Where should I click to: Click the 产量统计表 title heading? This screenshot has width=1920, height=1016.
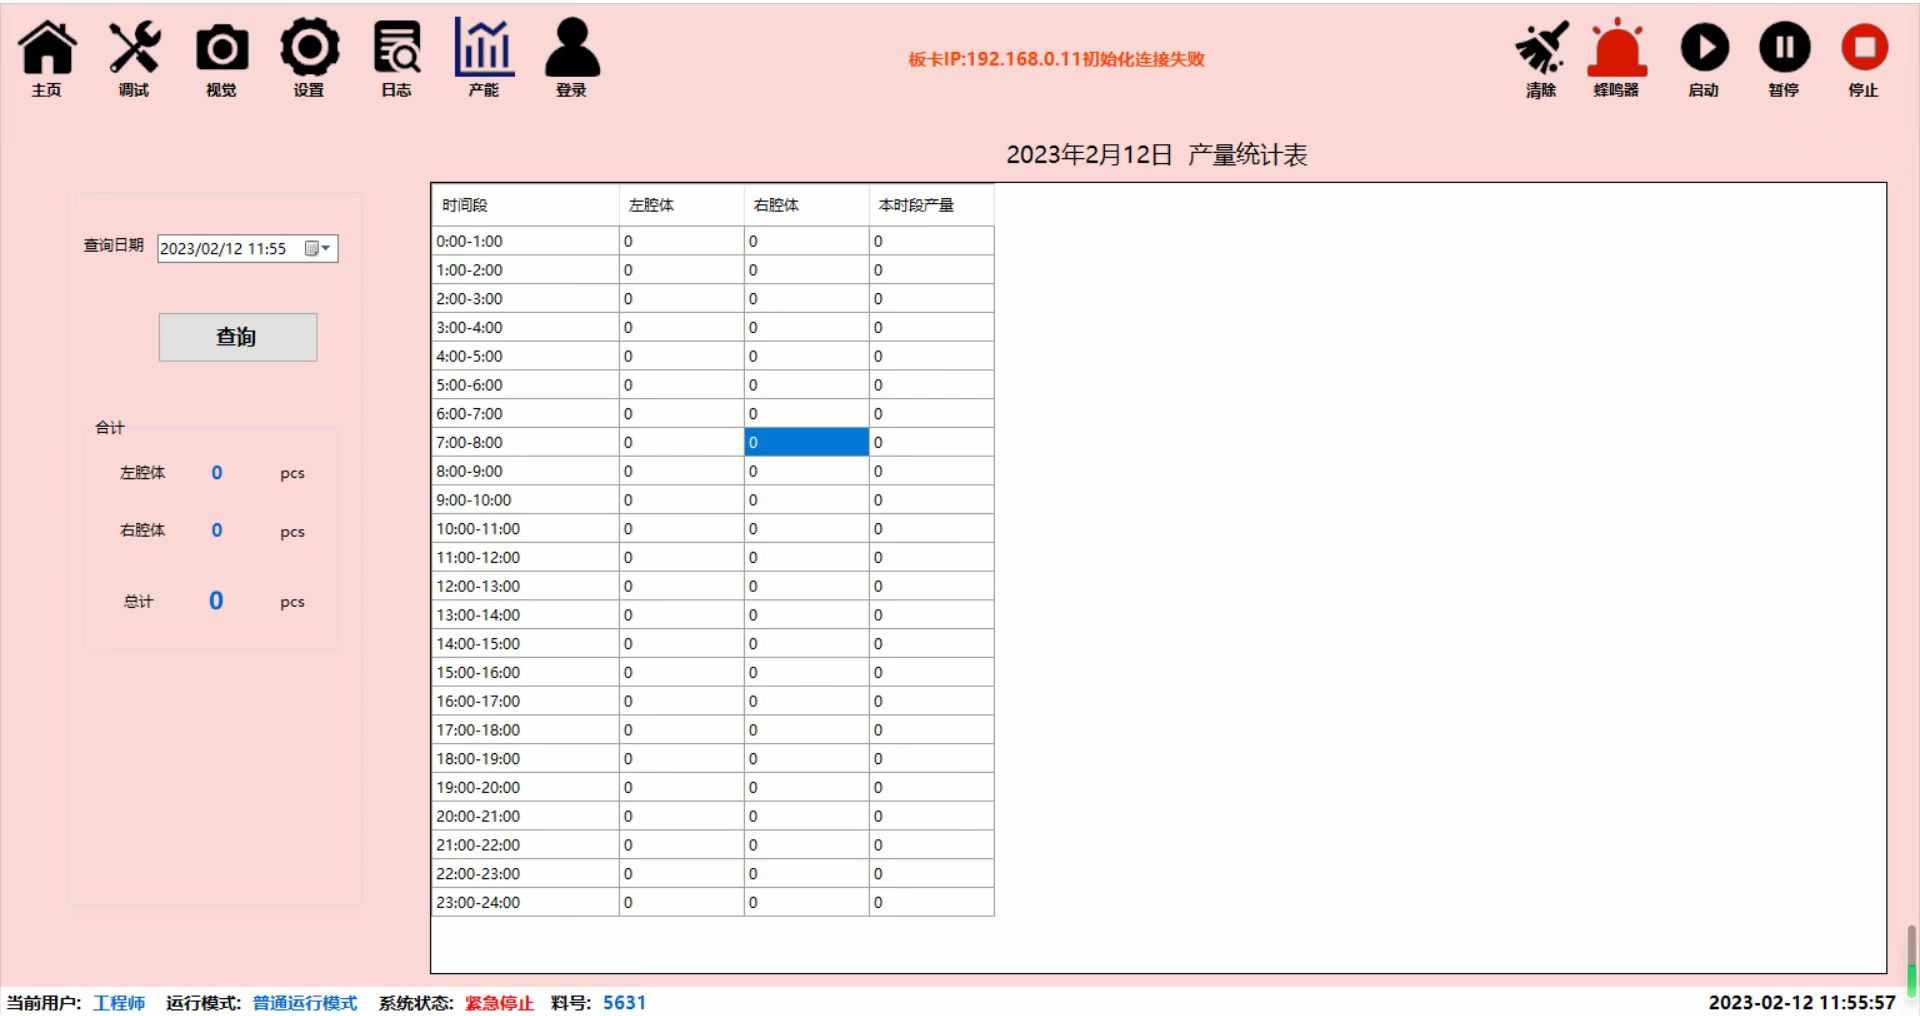[1157, 155]
